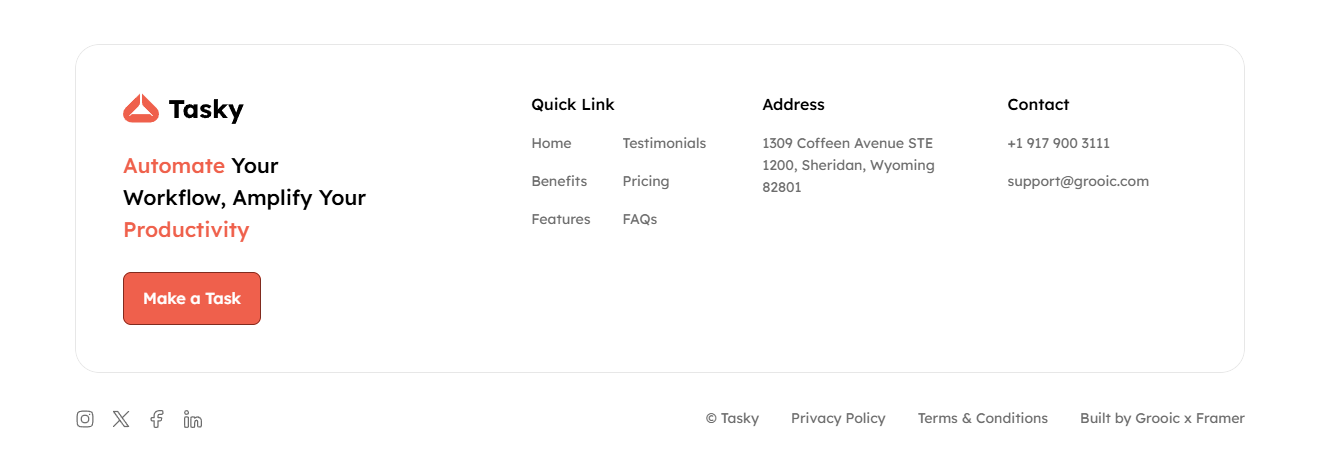Viewport: 1318px width, 469px height.
Task: Click the Sheridan, Wyoming address text
Action: pos(848,165)
